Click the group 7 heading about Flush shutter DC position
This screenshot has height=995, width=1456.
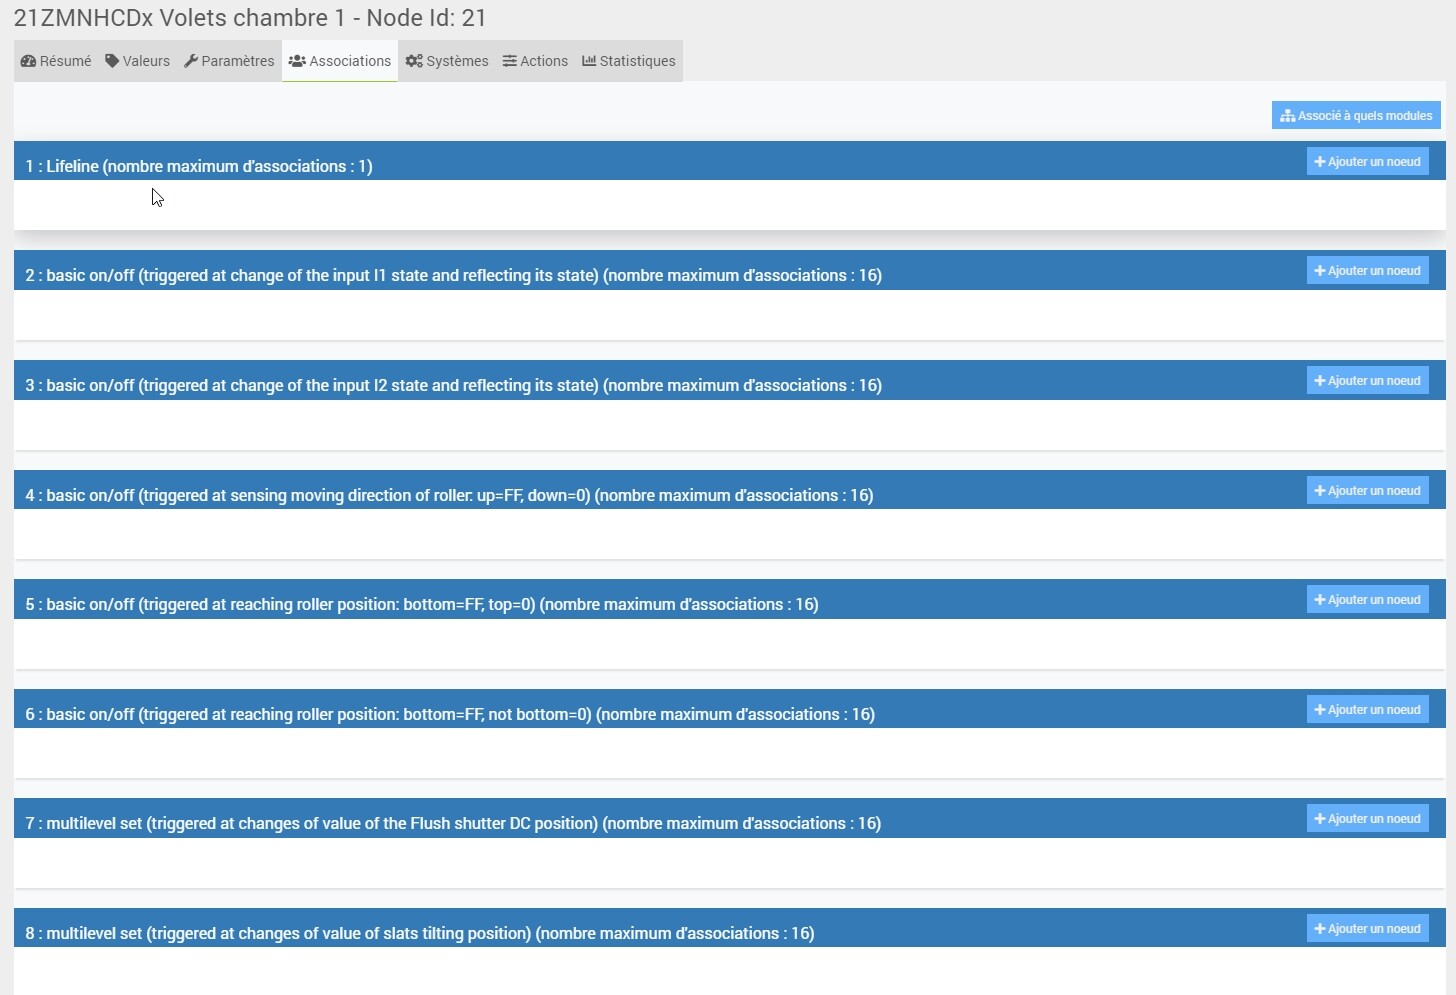pyautogui.click(x=453, y=824)
